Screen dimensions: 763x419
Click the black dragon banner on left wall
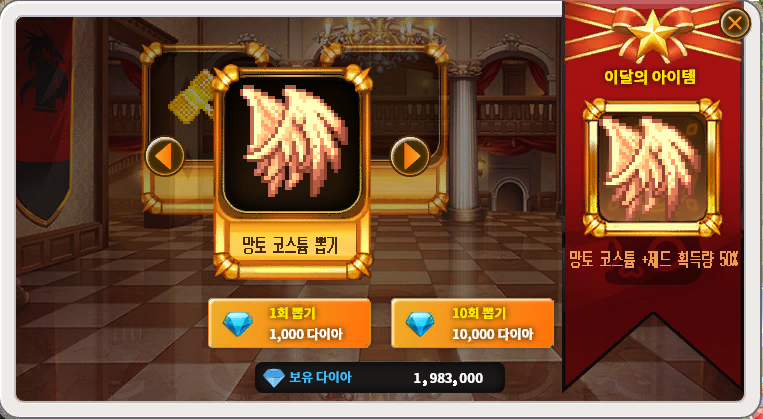click(x=44, y=122)
